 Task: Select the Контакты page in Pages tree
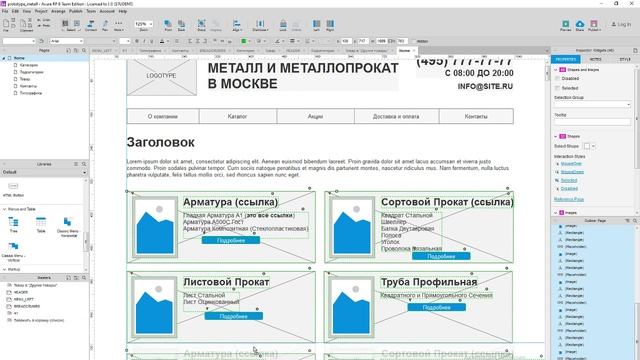tap(28, 86)
